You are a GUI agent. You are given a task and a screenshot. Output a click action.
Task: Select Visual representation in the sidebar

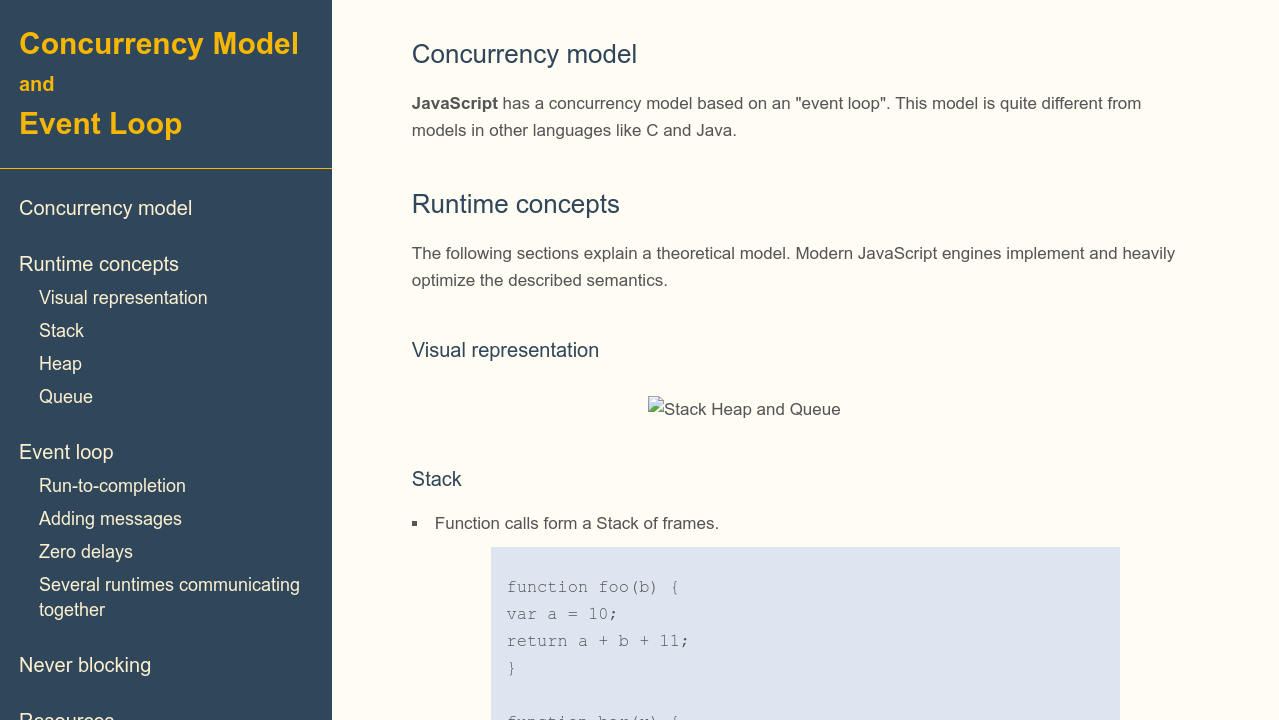tap(123, 298)
